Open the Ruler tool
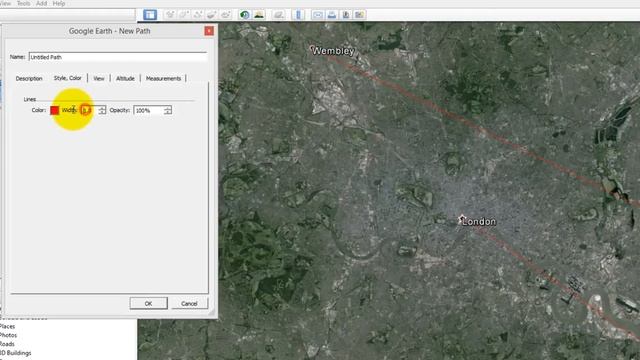The height and width of the screenshot is (360, 640). coord(298,15)
